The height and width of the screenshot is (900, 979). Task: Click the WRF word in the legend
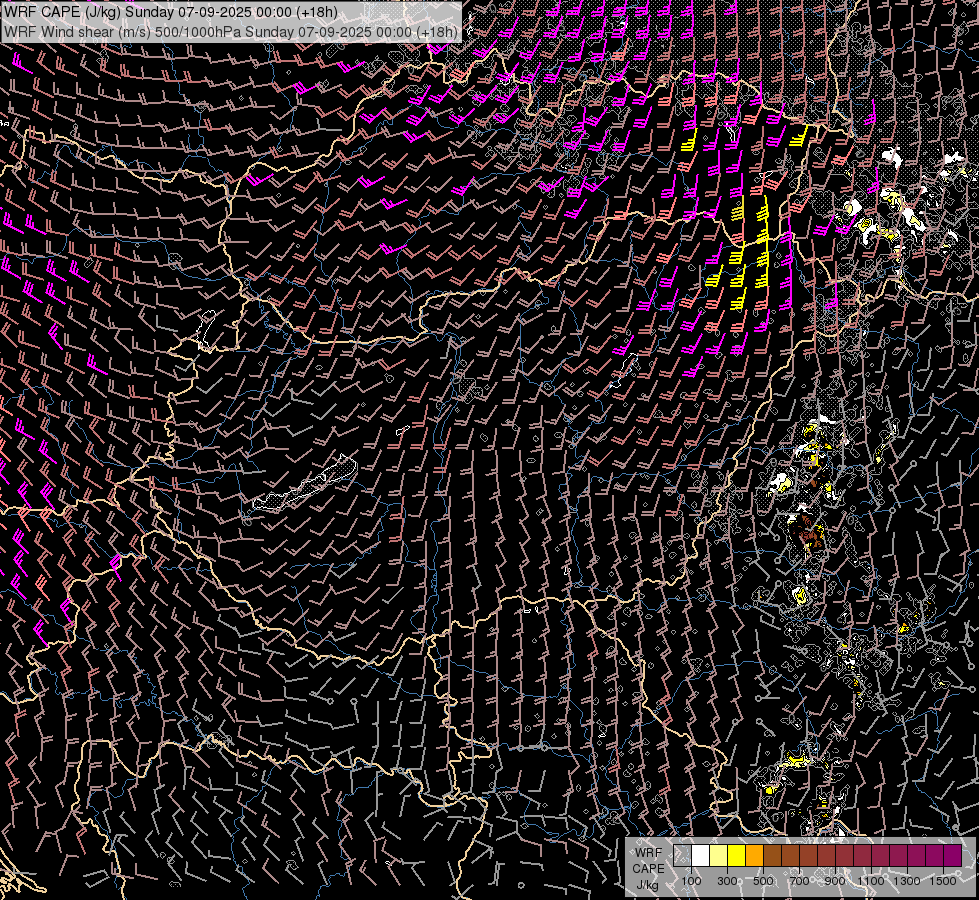[x=648, y=853]
